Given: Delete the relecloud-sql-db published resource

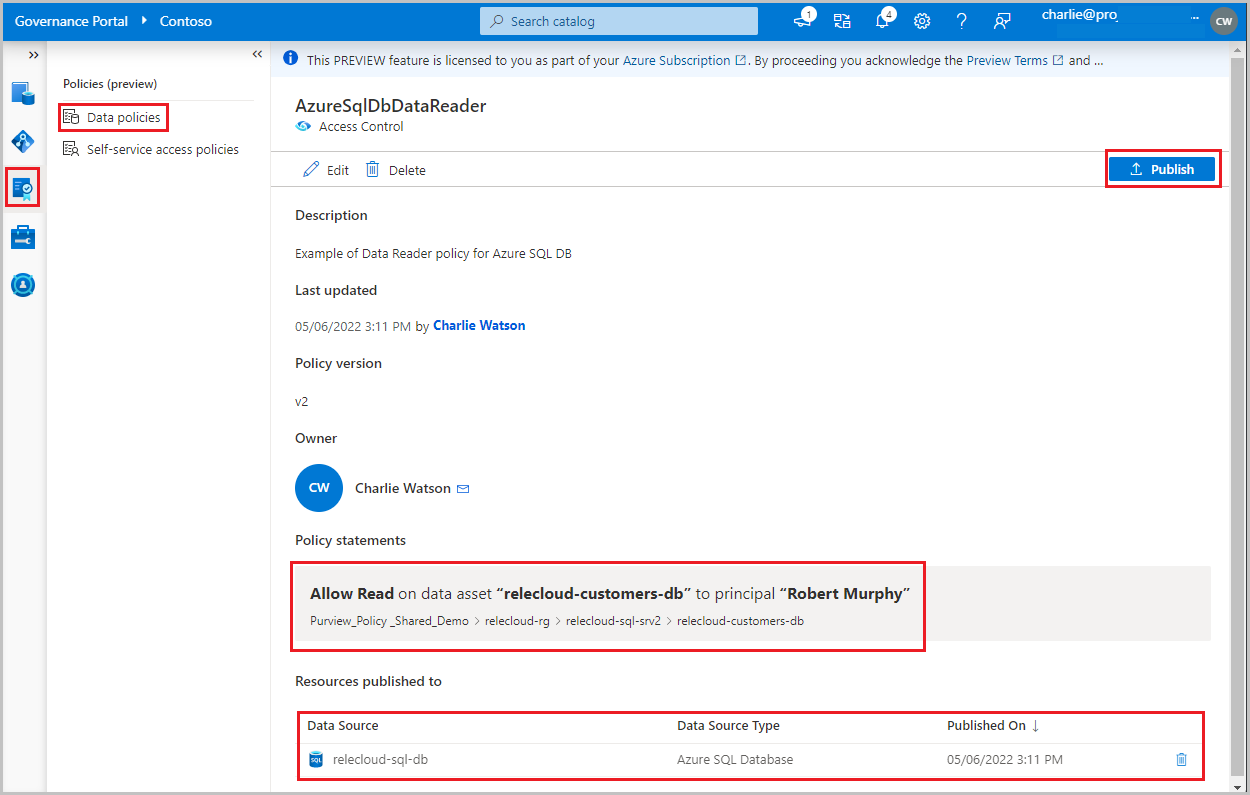Looking at the screenshot, I should pyautogui.click(x=1181, y=759).
